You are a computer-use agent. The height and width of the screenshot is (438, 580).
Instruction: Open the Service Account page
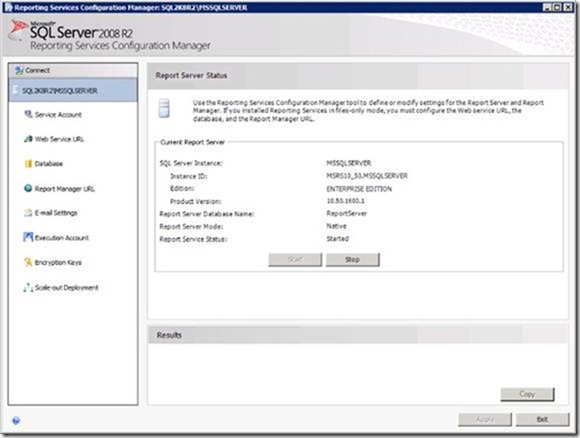pos(58,115)
